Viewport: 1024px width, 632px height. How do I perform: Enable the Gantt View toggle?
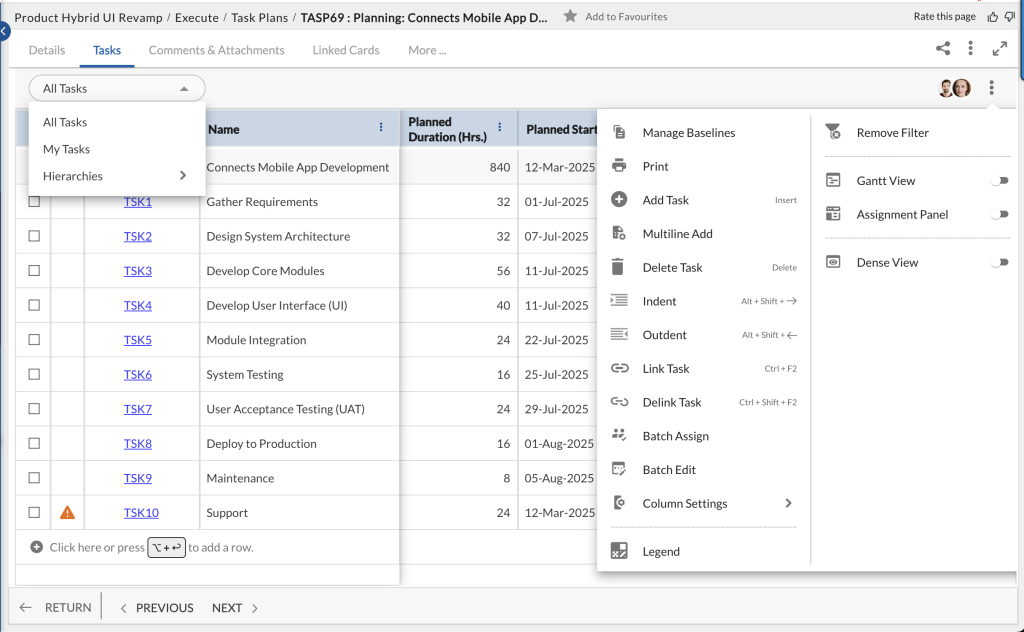(x=1001, y=180)
